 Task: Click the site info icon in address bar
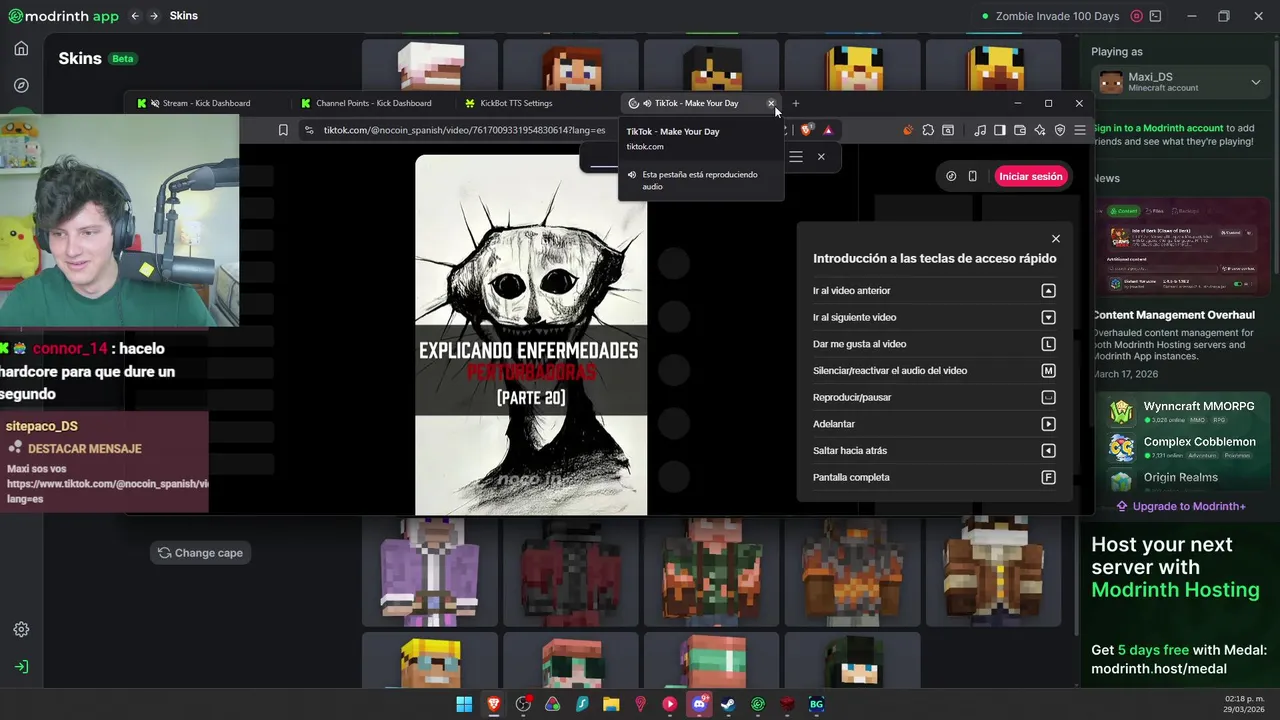309,130
